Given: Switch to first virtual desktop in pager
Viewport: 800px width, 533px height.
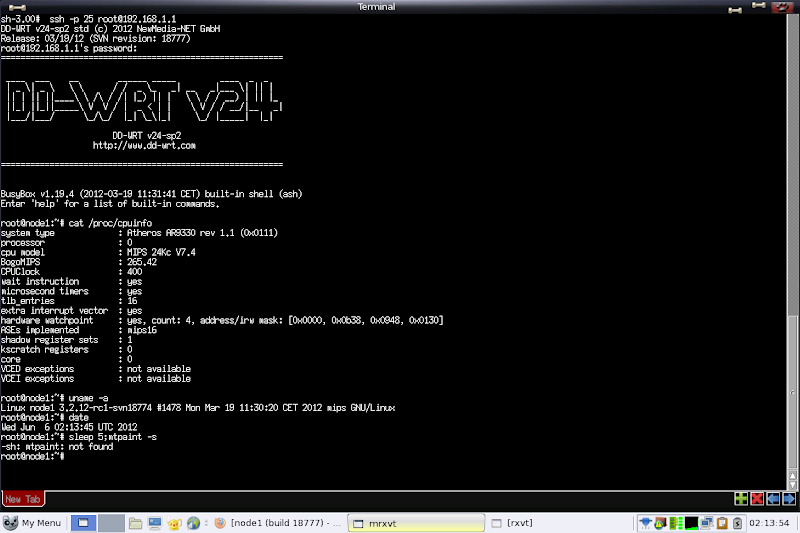Looking at the screenshot, I should pos(83,523).
